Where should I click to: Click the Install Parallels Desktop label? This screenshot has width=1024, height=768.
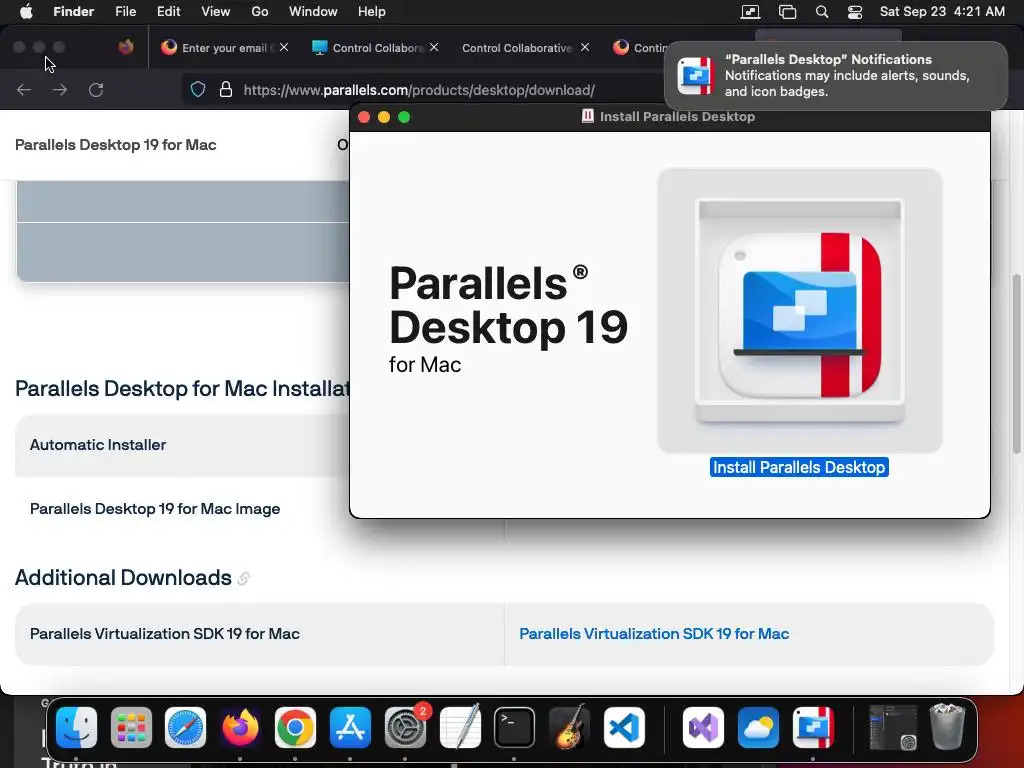pyautogui.click(x=799, y=468)
